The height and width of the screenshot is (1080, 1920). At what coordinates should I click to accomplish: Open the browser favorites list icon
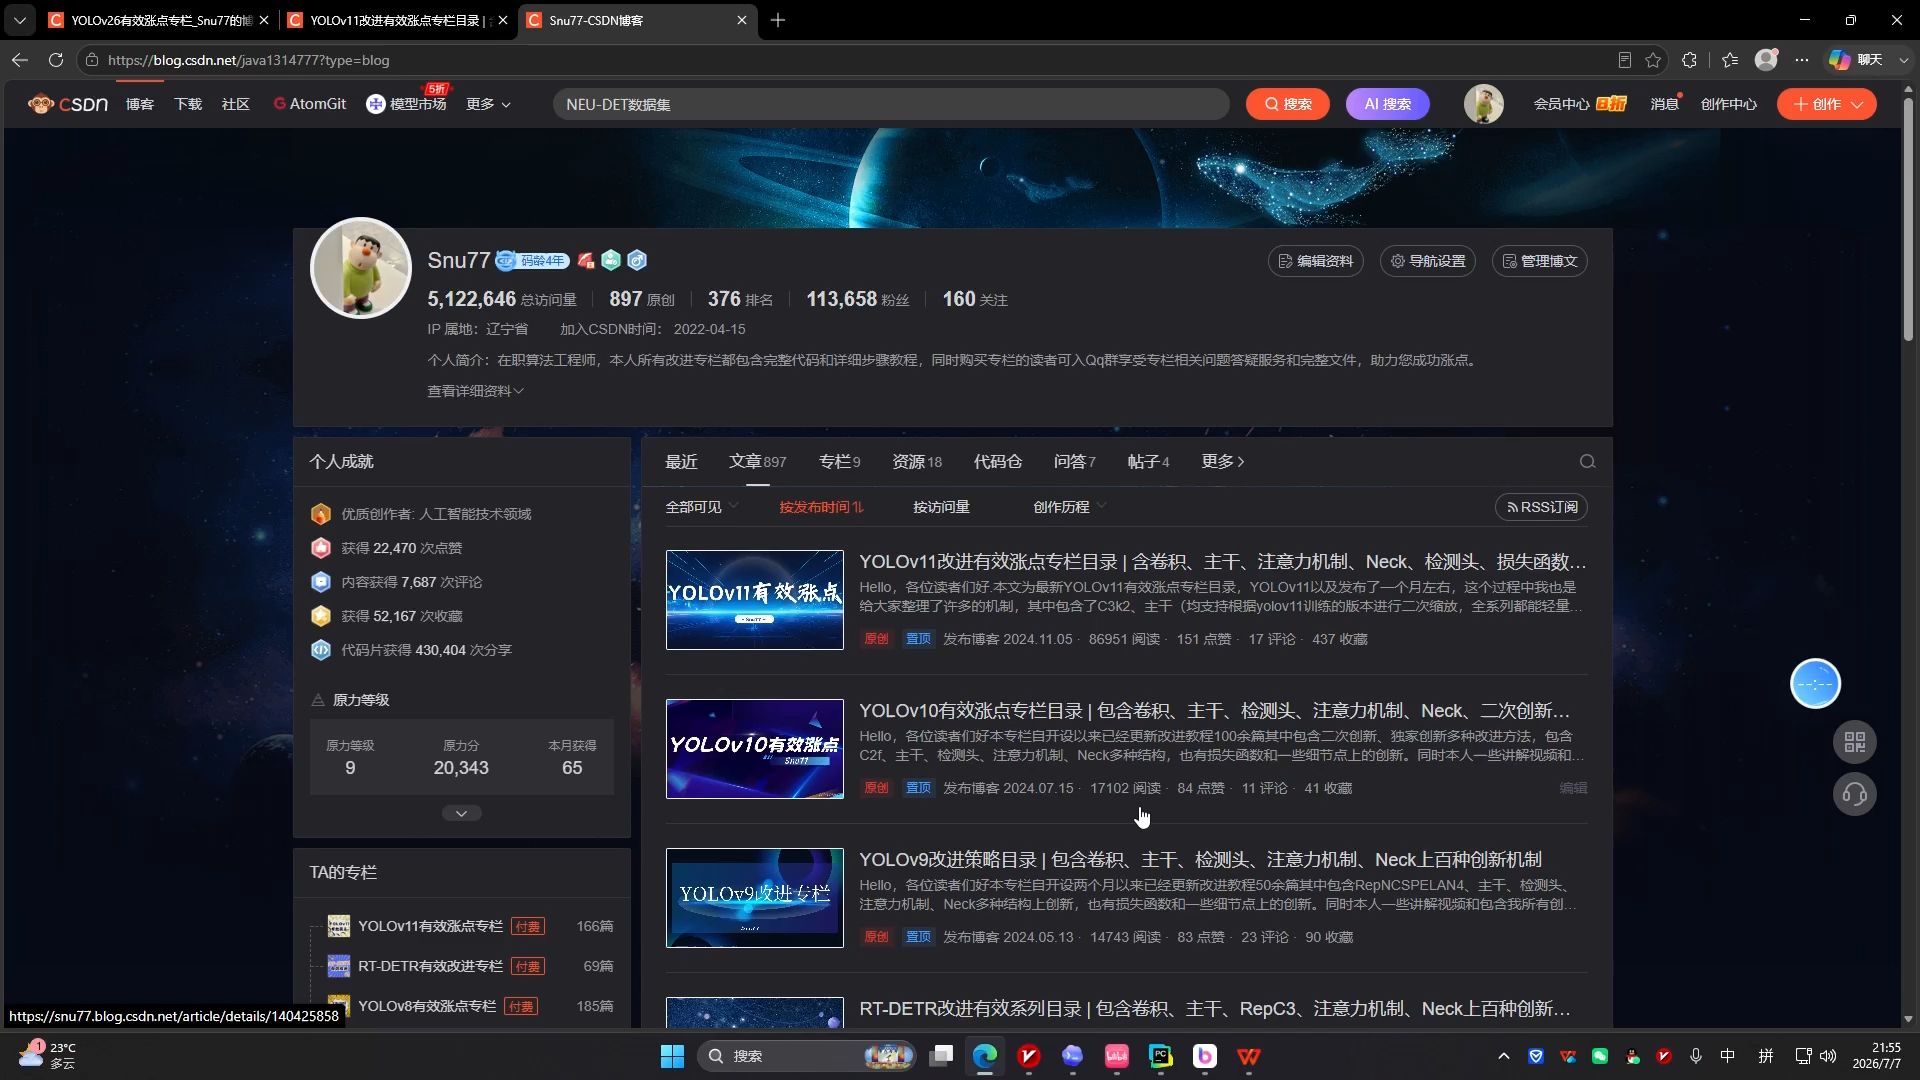(1730, 60)
